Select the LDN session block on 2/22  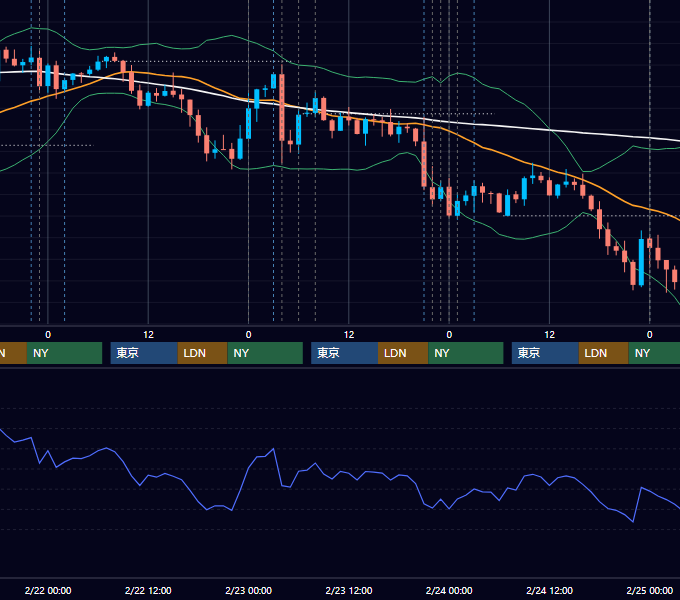(203, 353)
